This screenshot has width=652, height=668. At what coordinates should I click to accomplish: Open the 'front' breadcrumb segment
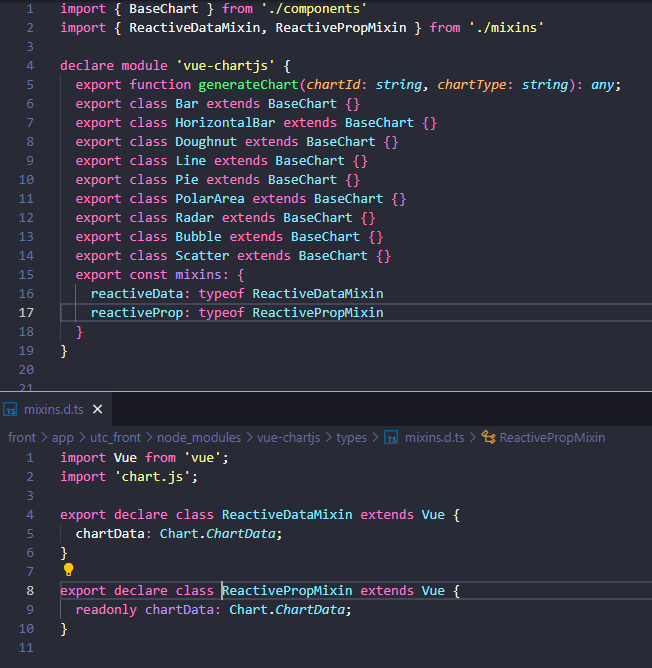tap(22, 438)
